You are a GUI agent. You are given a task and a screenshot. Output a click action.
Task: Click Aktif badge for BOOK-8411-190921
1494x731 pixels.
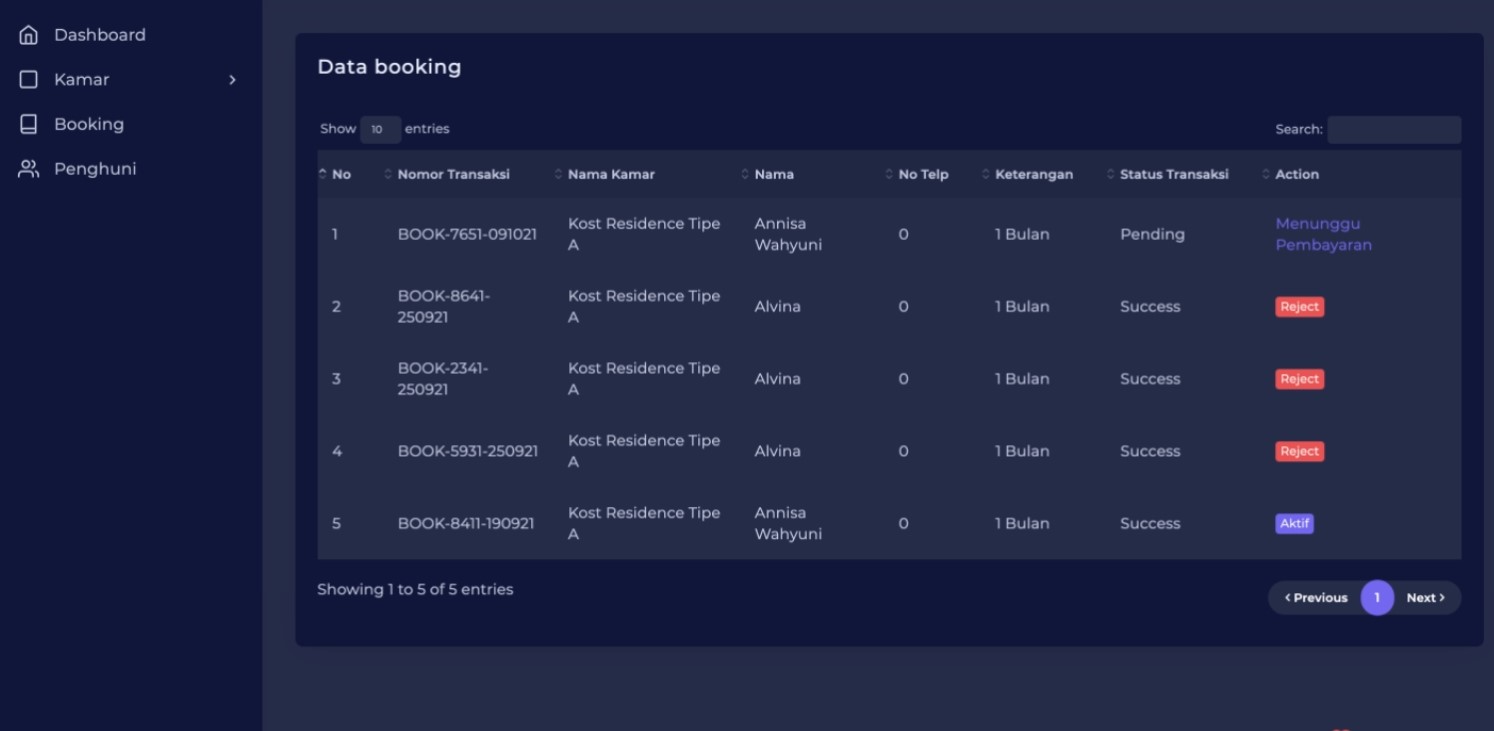(1293, 523)
